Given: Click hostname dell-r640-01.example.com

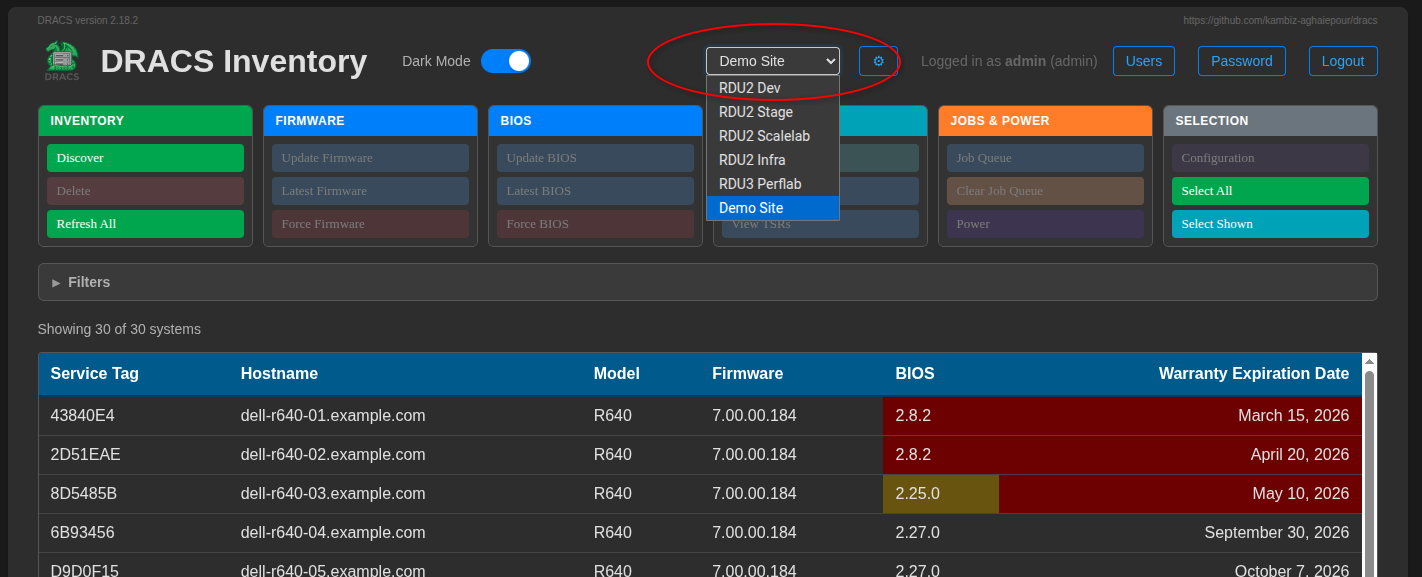Looking at the screenshot, I should click(333, 415).
